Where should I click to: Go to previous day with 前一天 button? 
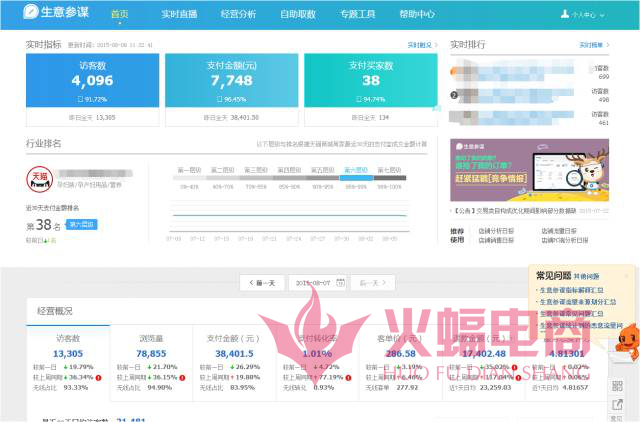(262, 283)
